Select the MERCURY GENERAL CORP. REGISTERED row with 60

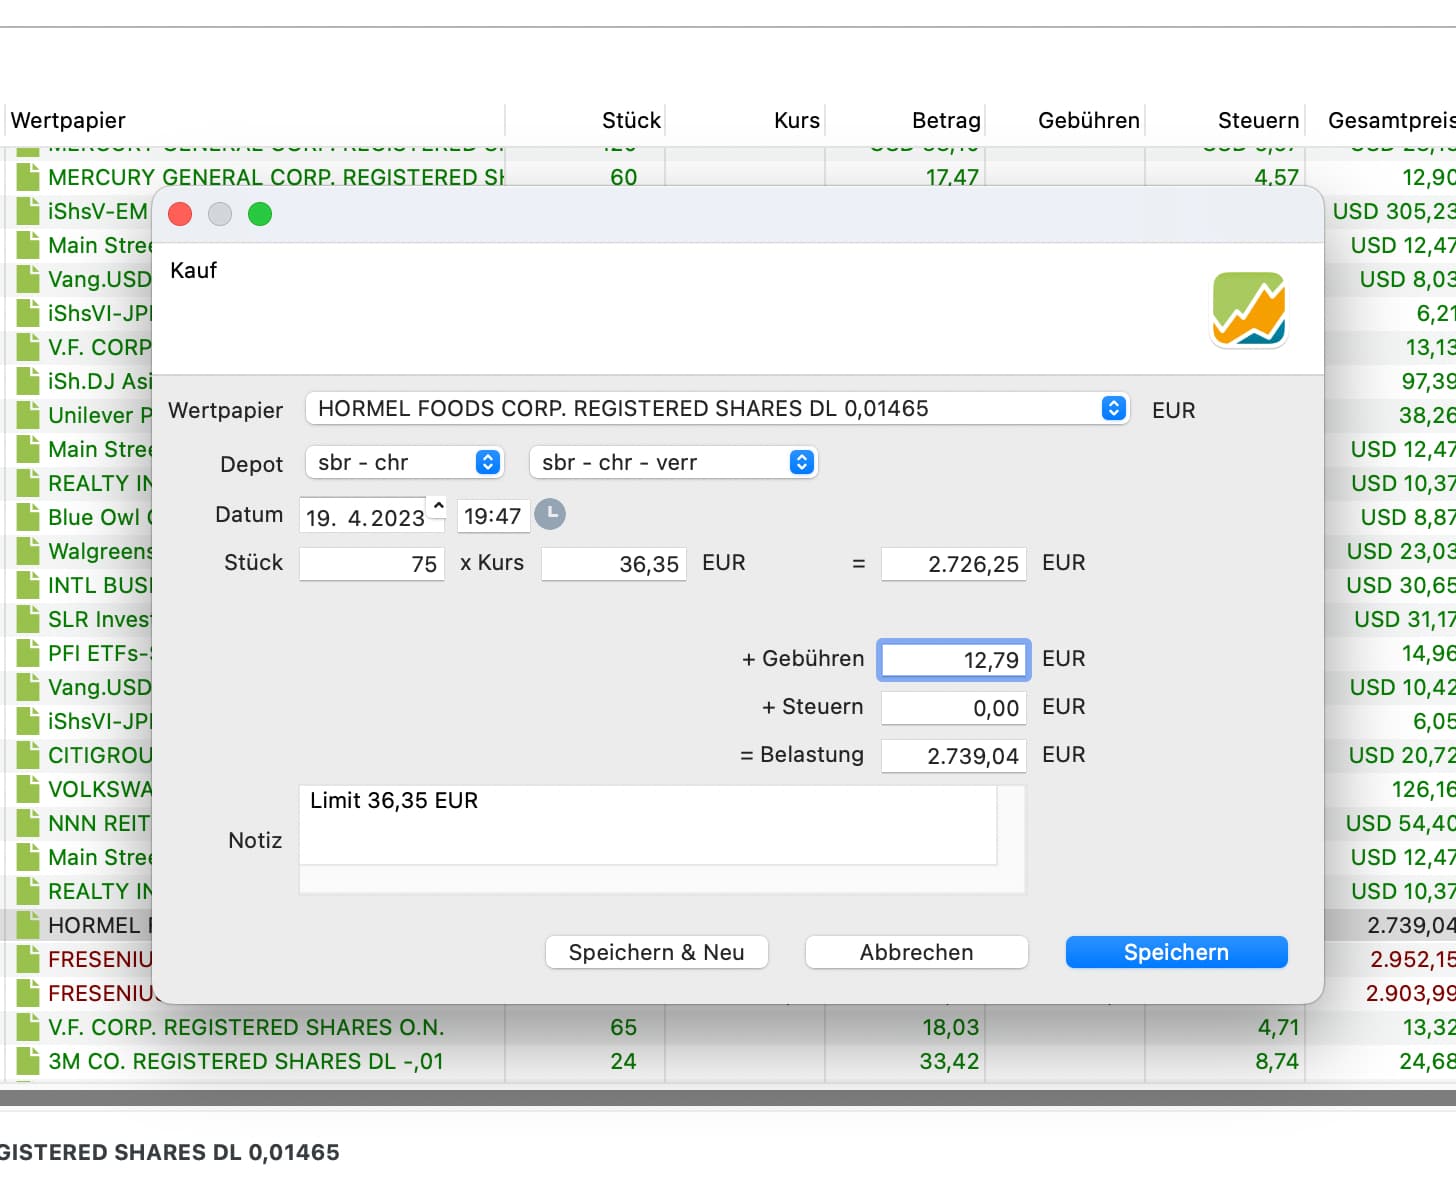coord(728,177)
